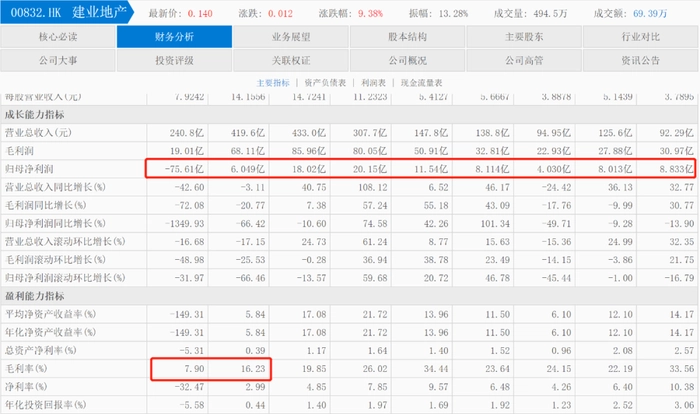View the 主要股东 tab
Viewport: 700px width, 414px height.
coord(524,37)
